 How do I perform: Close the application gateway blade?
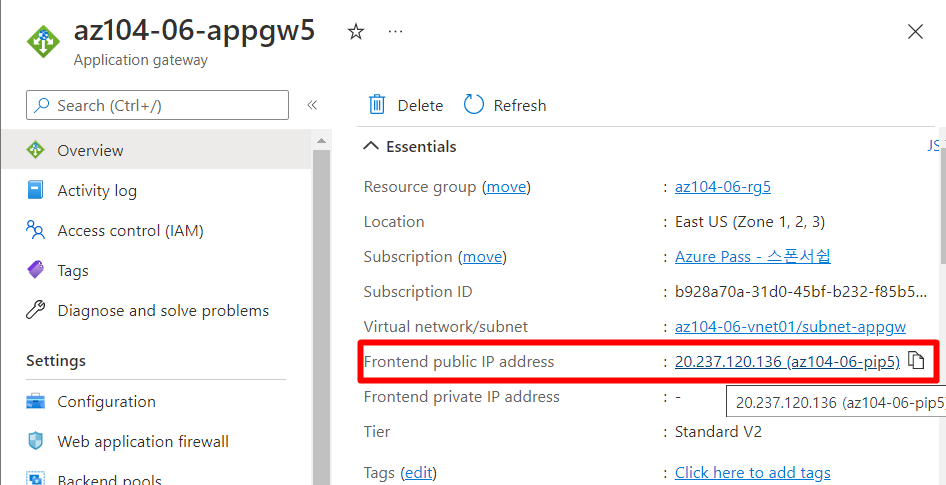tap(915, 31)
